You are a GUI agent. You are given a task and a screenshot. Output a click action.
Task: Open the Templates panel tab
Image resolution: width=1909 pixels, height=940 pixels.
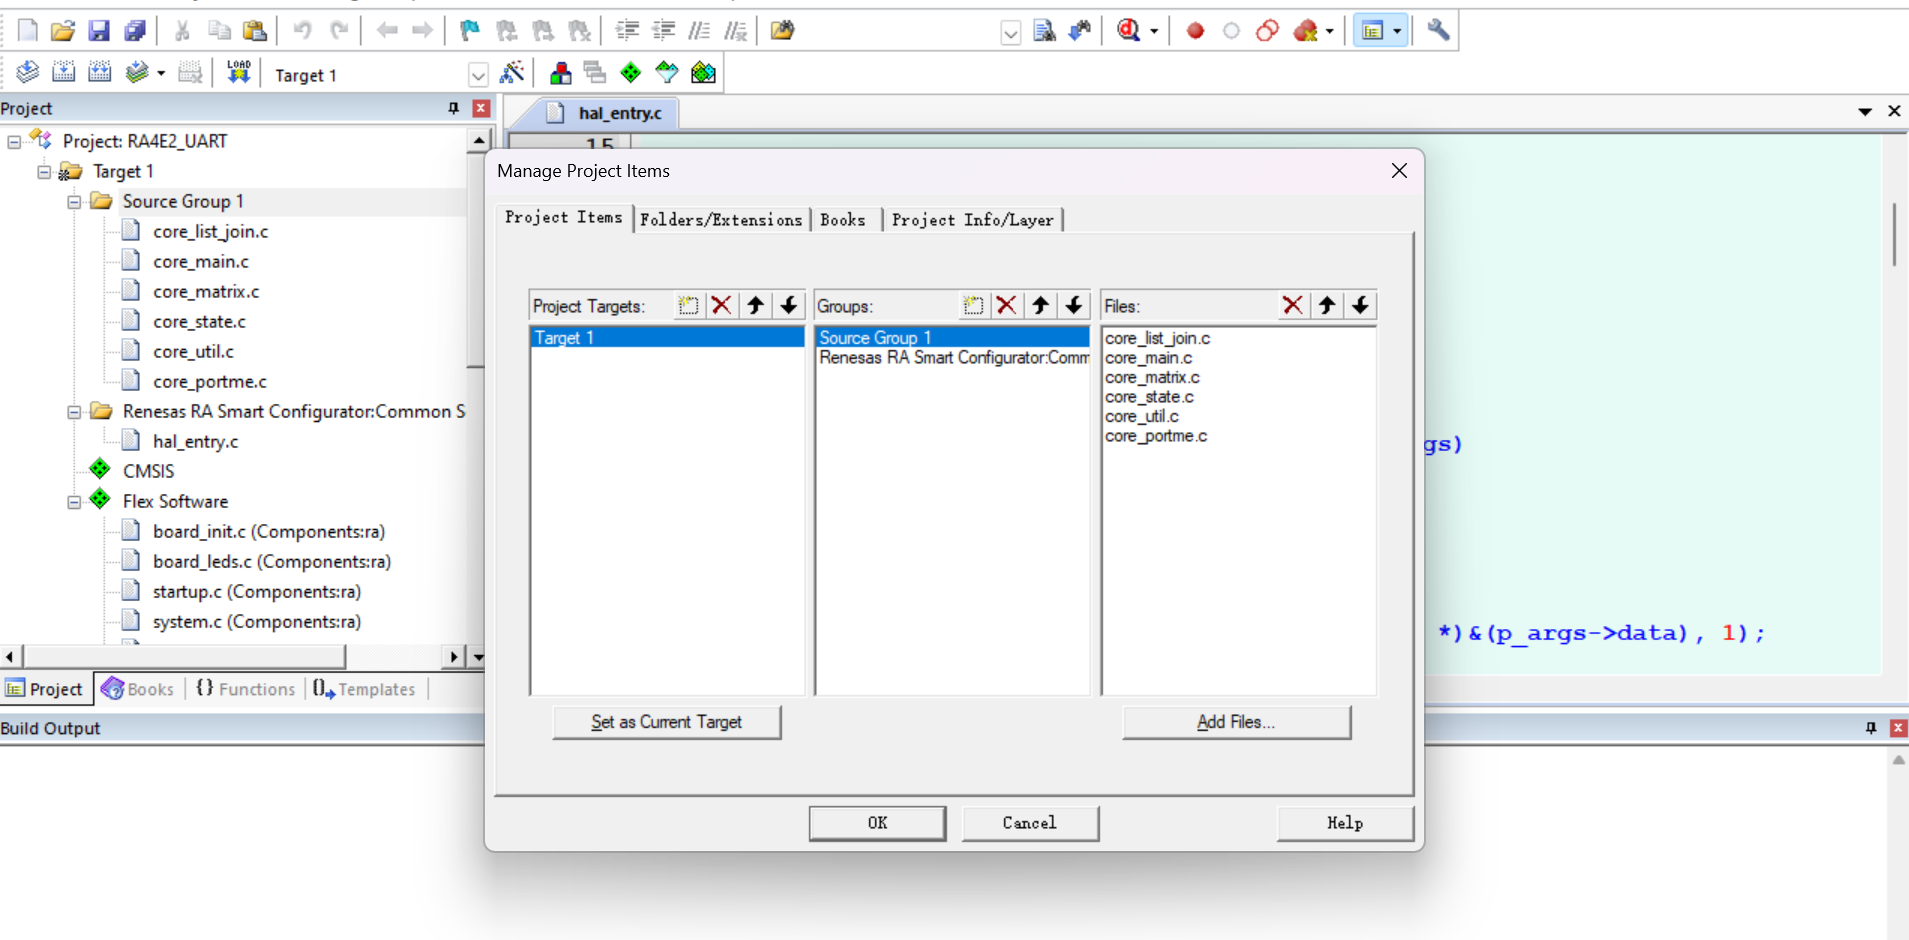[364, 689]
